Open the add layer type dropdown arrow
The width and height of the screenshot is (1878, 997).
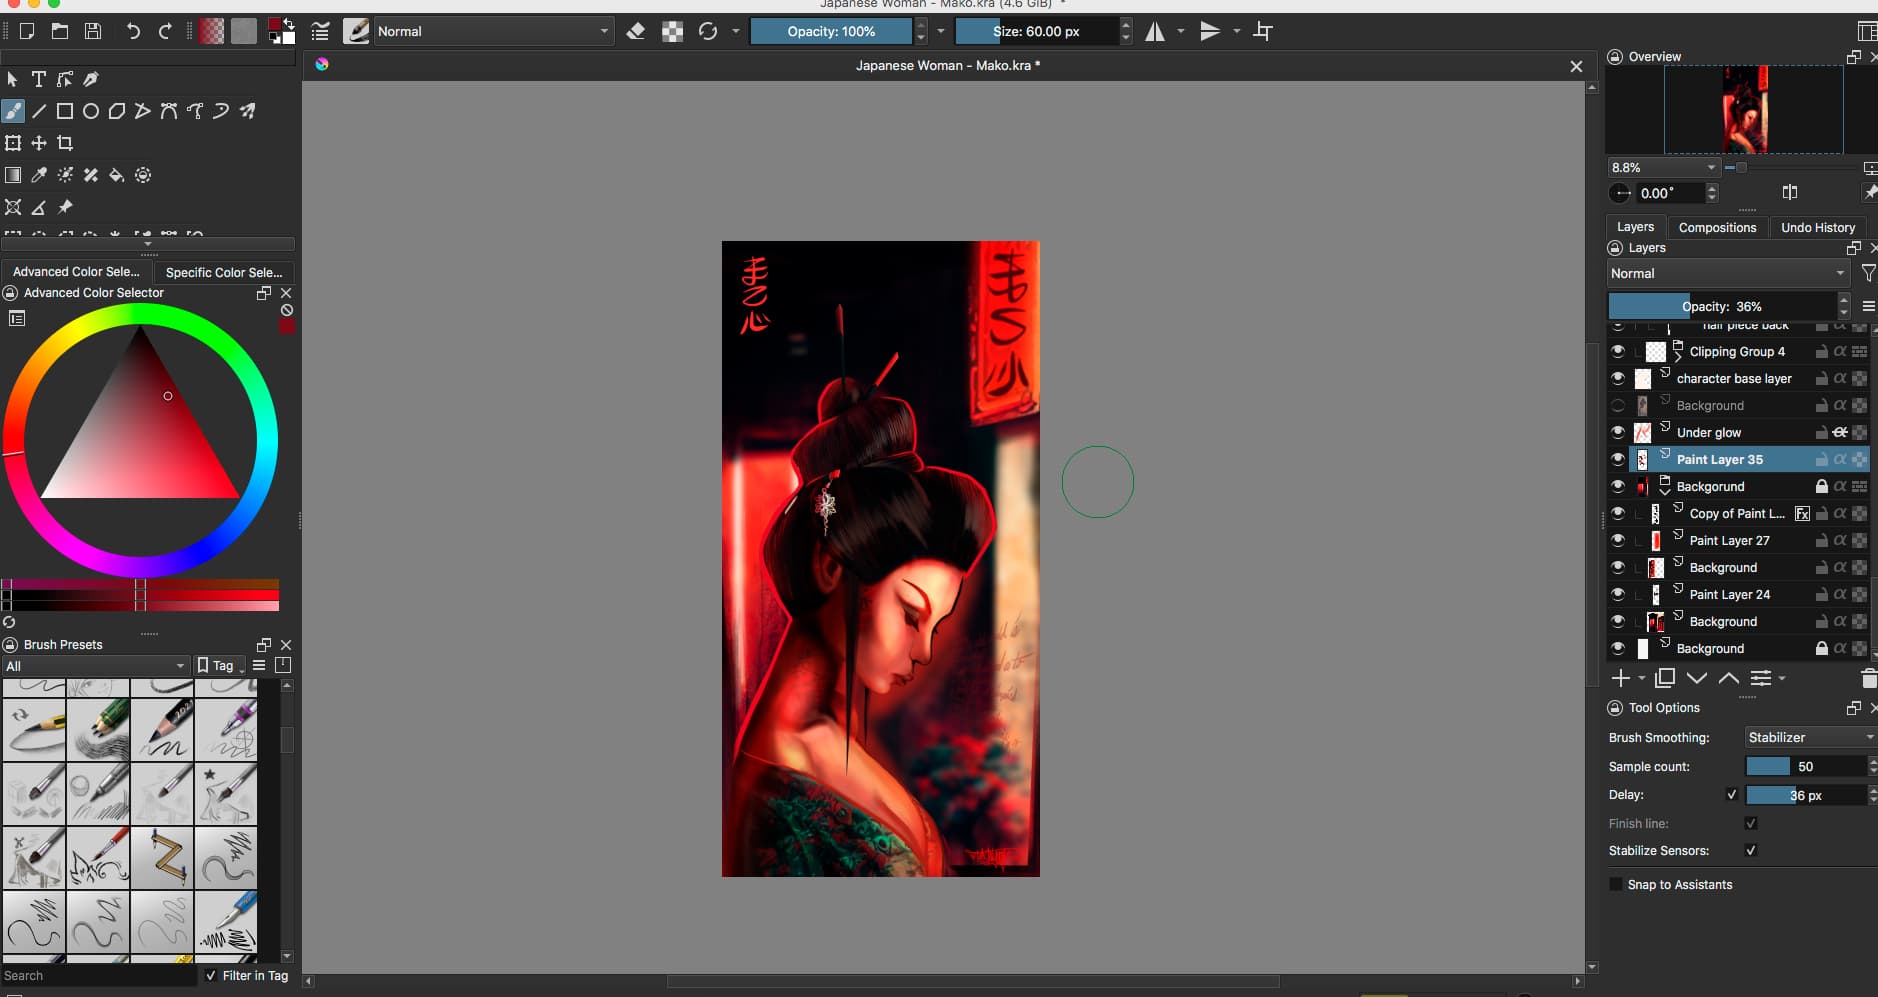pos(1641,678)
